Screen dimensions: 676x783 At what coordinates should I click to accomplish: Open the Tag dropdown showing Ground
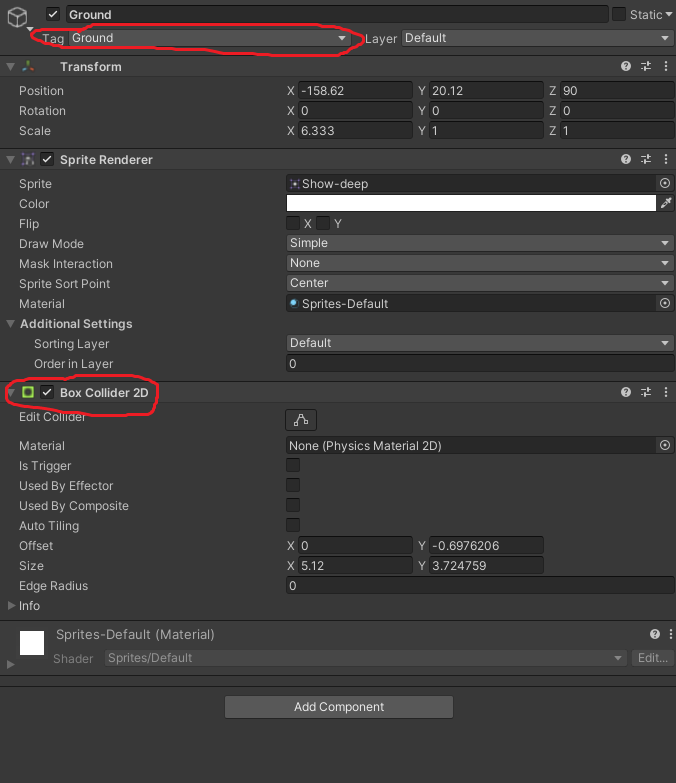pyautogui.click(x=210, y=38)
